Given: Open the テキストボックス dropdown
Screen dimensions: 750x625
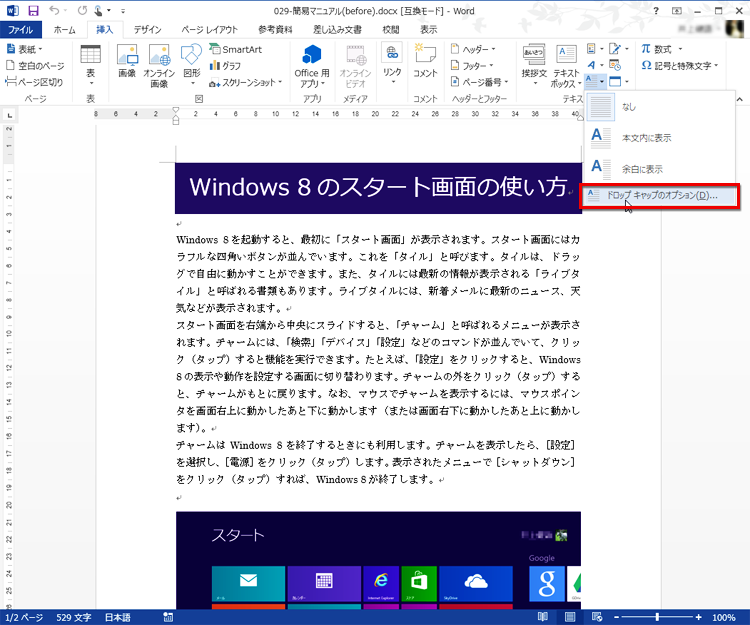Looking at the screenshot, I should pyautogui.click(x=566, y=66).
